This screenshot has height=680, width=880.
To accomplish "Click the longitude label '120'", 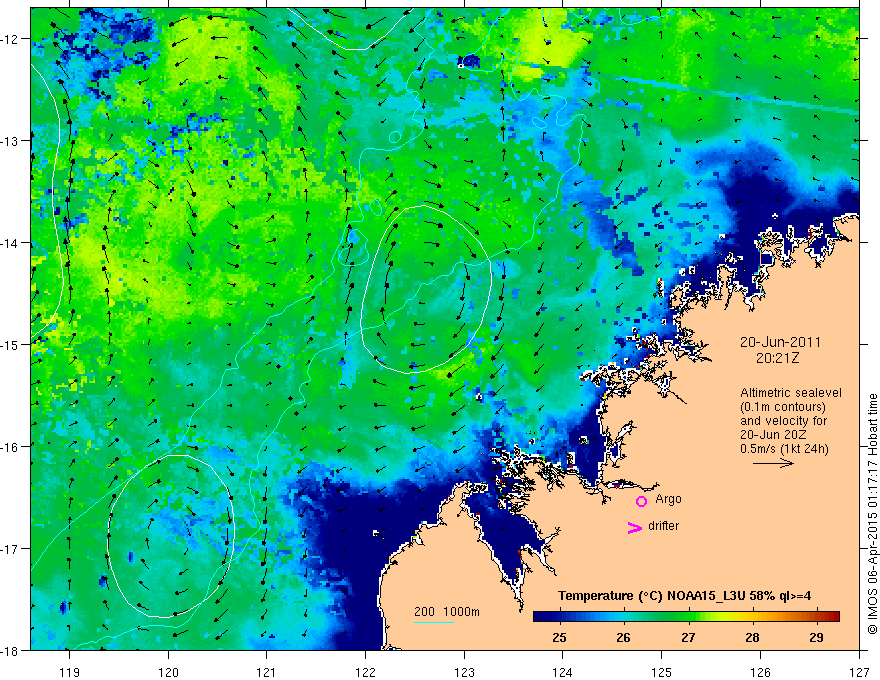I will coord(168,673).
